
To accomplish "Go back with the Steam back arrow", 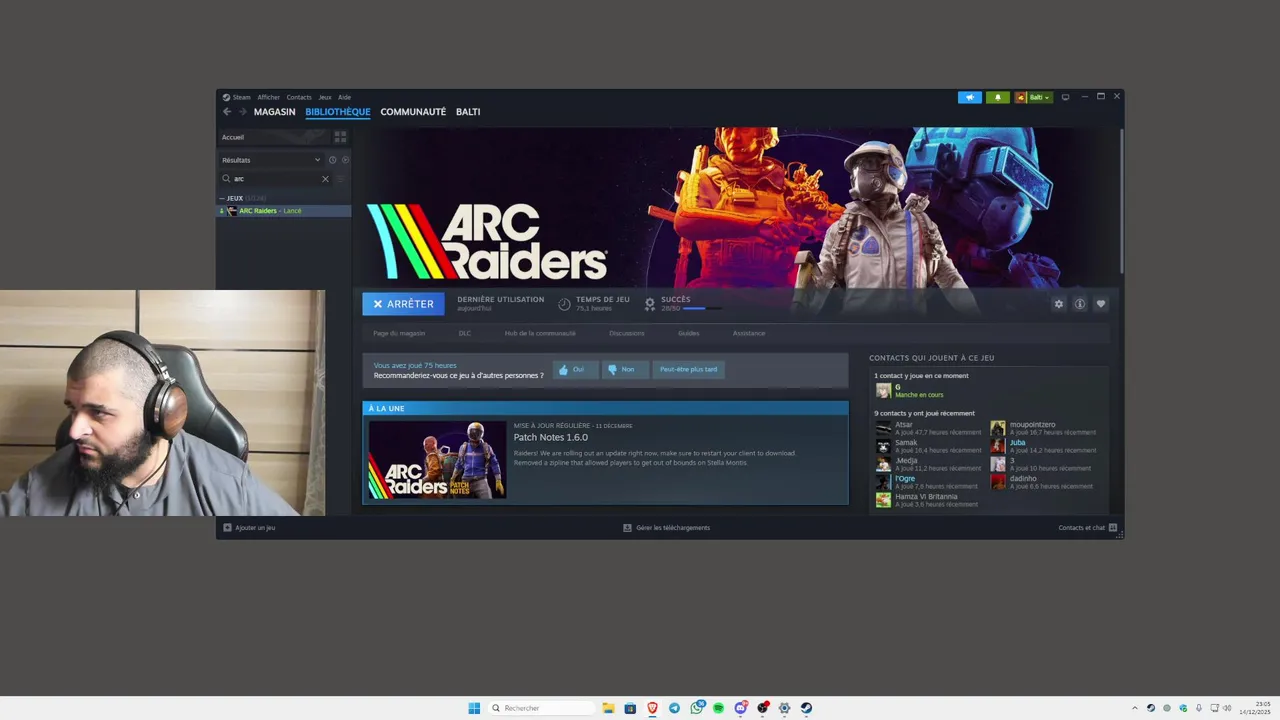I will coord(227,112).
